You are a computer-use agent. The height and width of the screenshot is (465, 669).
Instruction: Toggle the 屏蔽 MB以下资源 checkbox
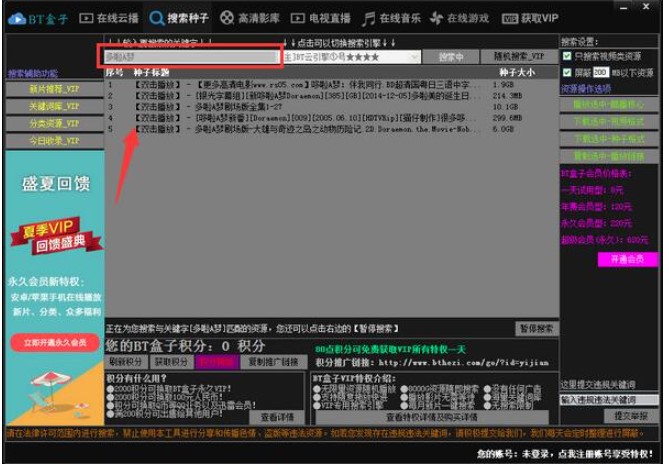567,73
